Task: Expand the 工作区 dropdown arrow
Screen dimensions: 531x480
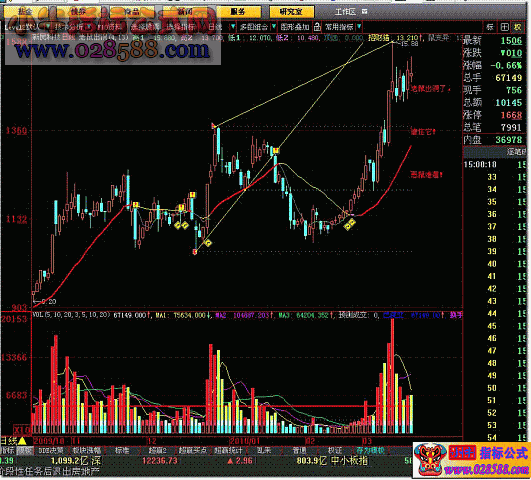Action: tap(364, 12)
